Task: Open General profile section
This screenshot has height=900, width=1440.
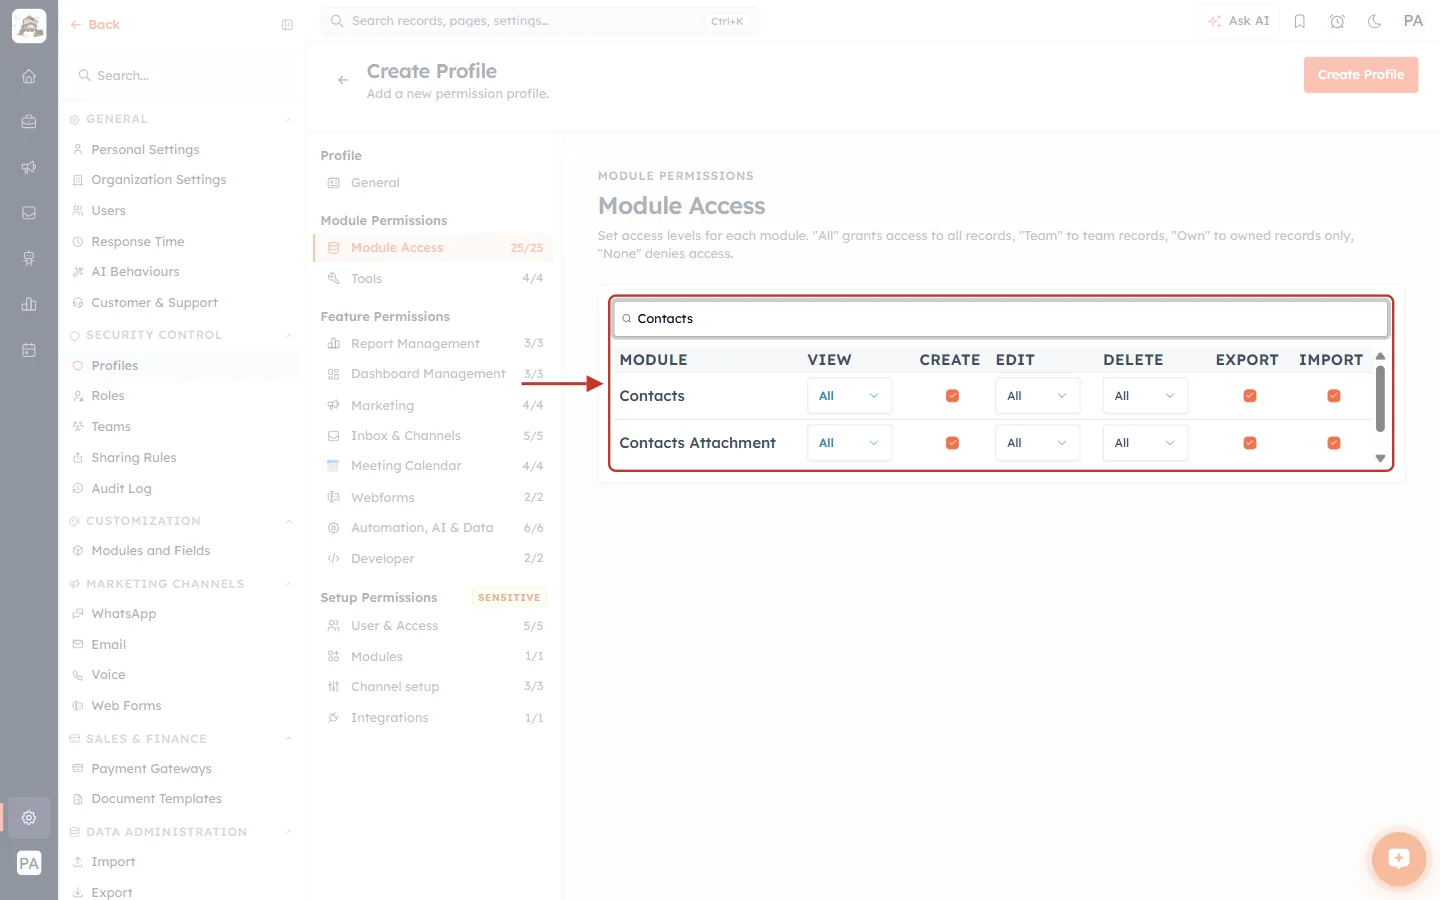Action: point(434,183)
